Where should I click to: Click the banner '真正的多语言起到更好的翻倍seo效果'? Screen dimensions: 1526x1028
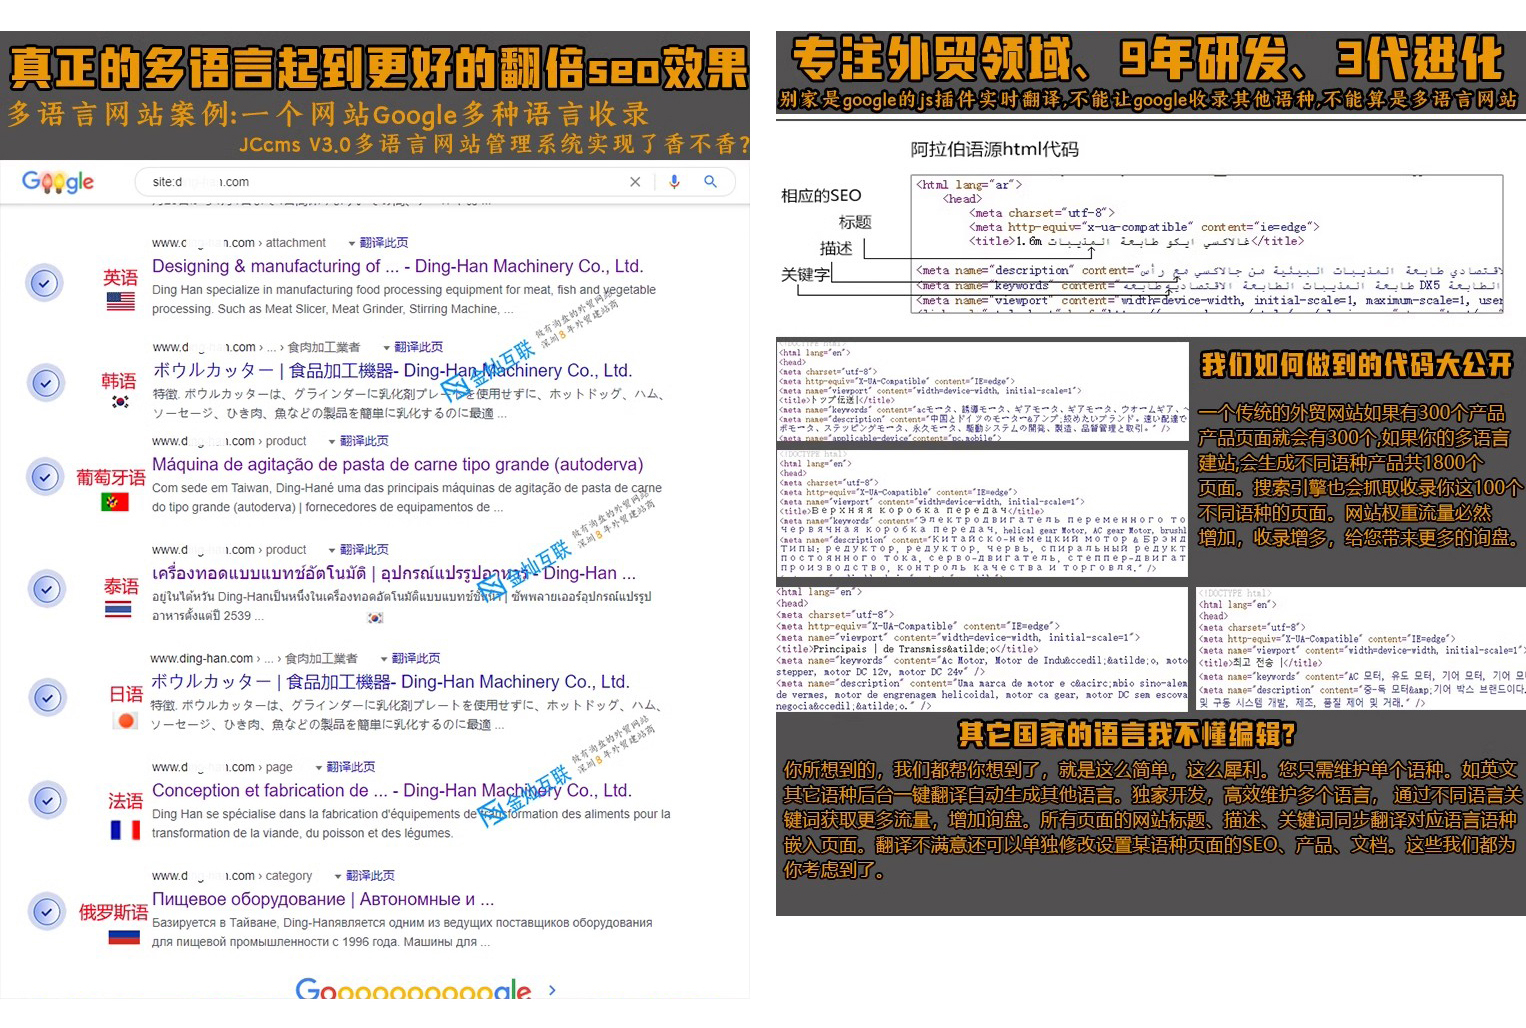[378, 68]
